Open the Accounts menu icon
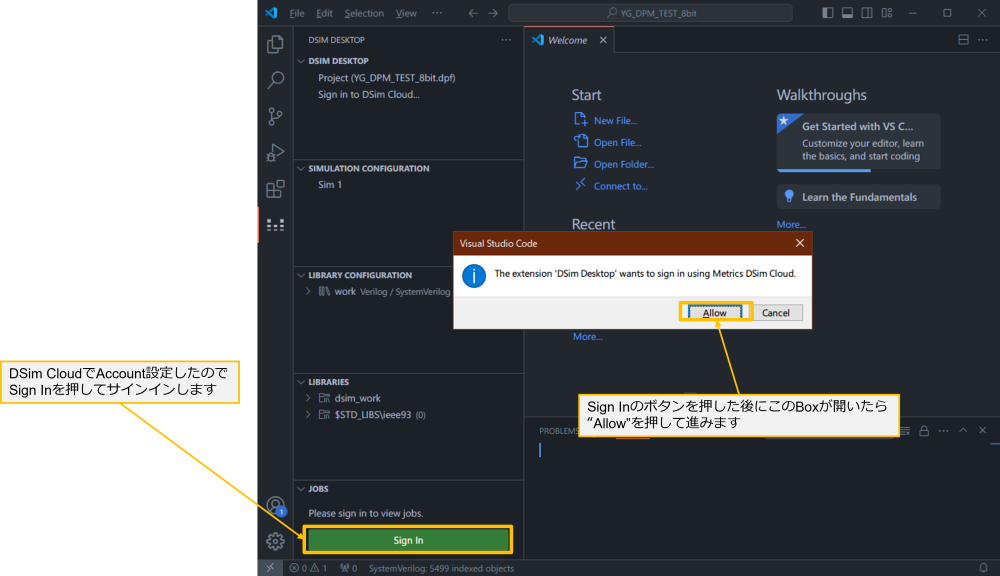This screenshot has width=1000, height=576. click(276, 506)
